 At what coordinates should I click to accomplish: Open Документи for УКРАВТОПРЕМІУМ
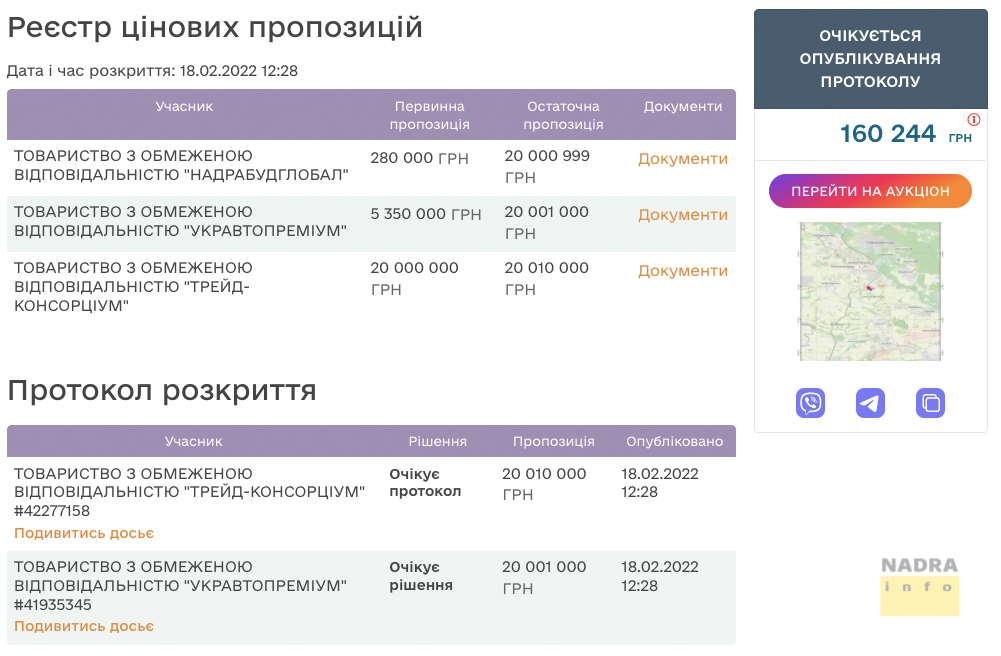682,215
